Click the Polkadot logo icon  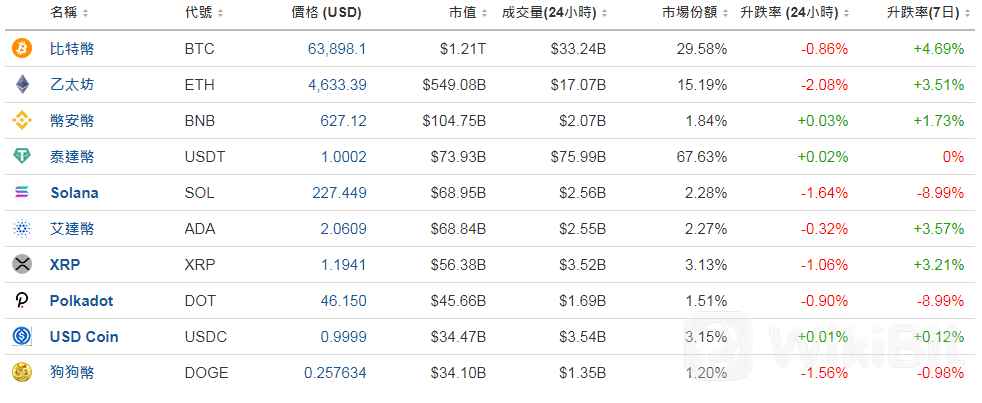point(22,301)
